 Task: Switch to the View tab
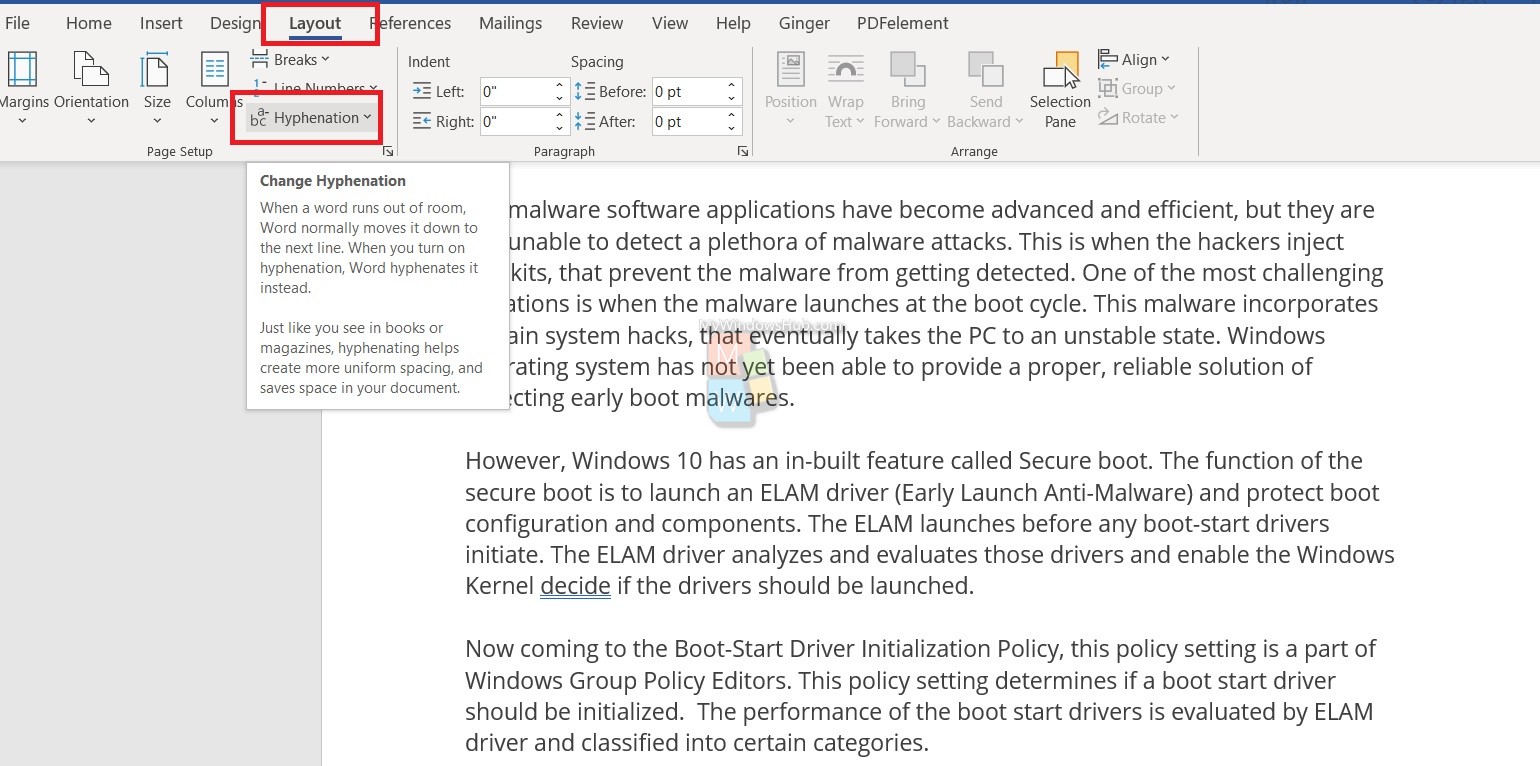pyautogui.click(x=670, y=23)
